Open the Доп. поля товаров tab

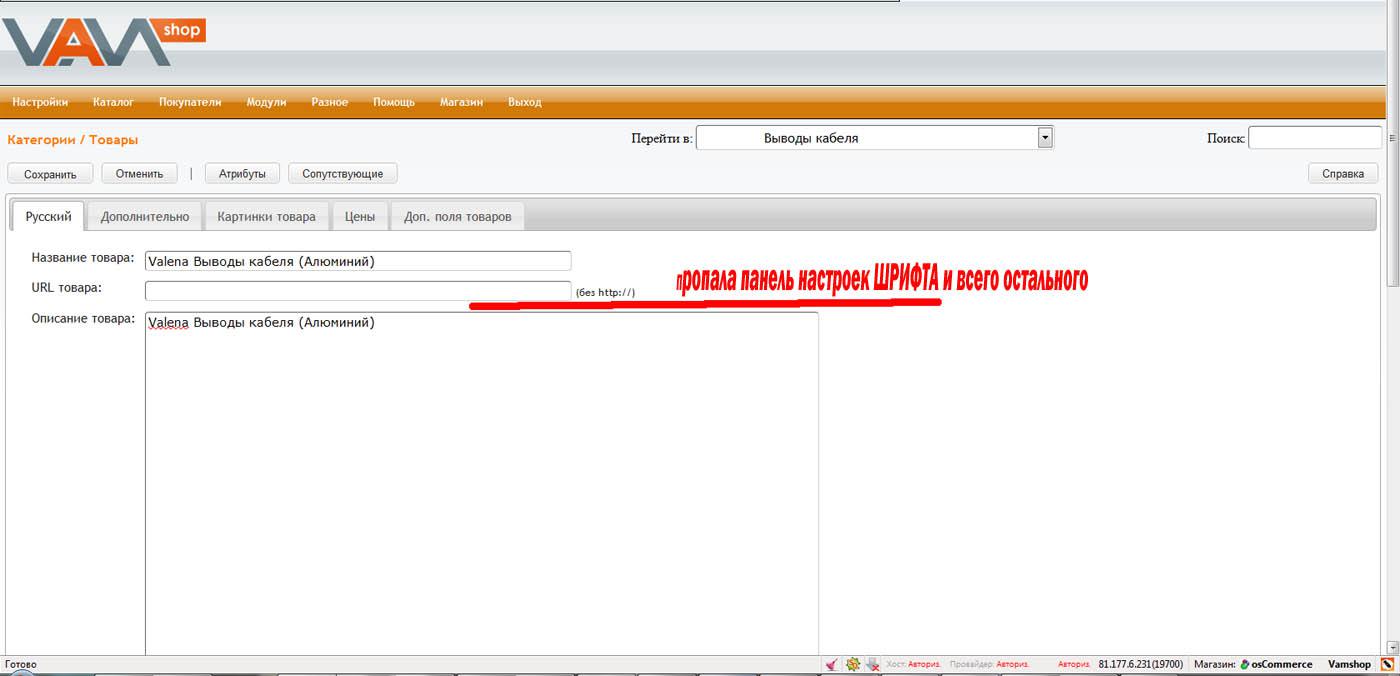pyautogui.click(x=457, y=216)
